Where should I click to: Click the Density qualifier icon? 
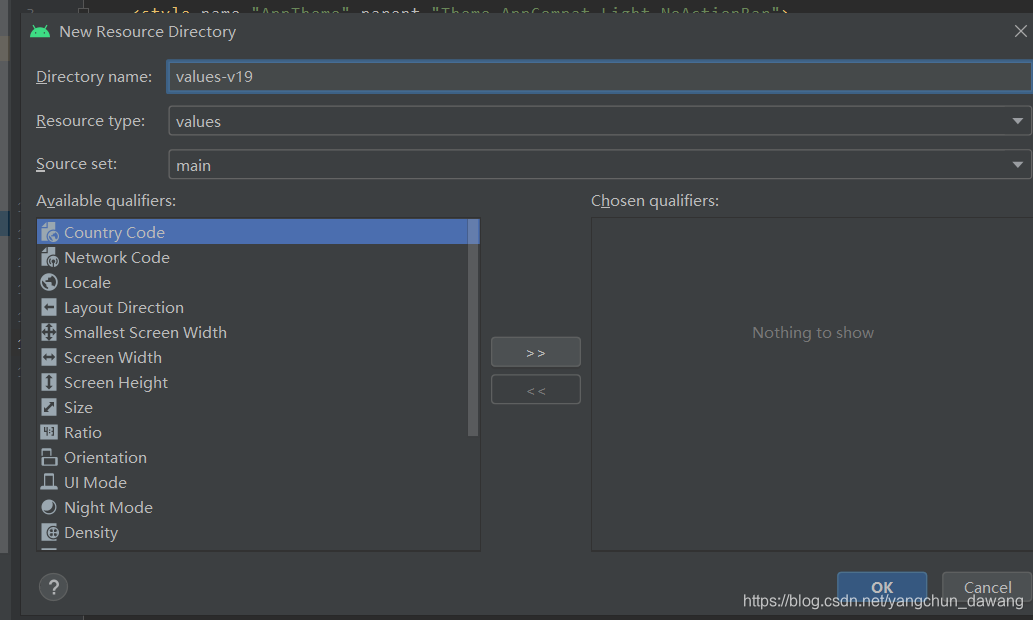(x=49, y=532)
